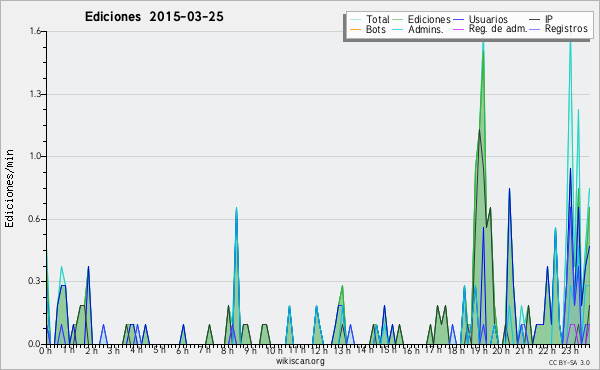
Task: Click the 'Ediciones/min' y-axis label
Action: pyautogui.click(x=9, y=188)
